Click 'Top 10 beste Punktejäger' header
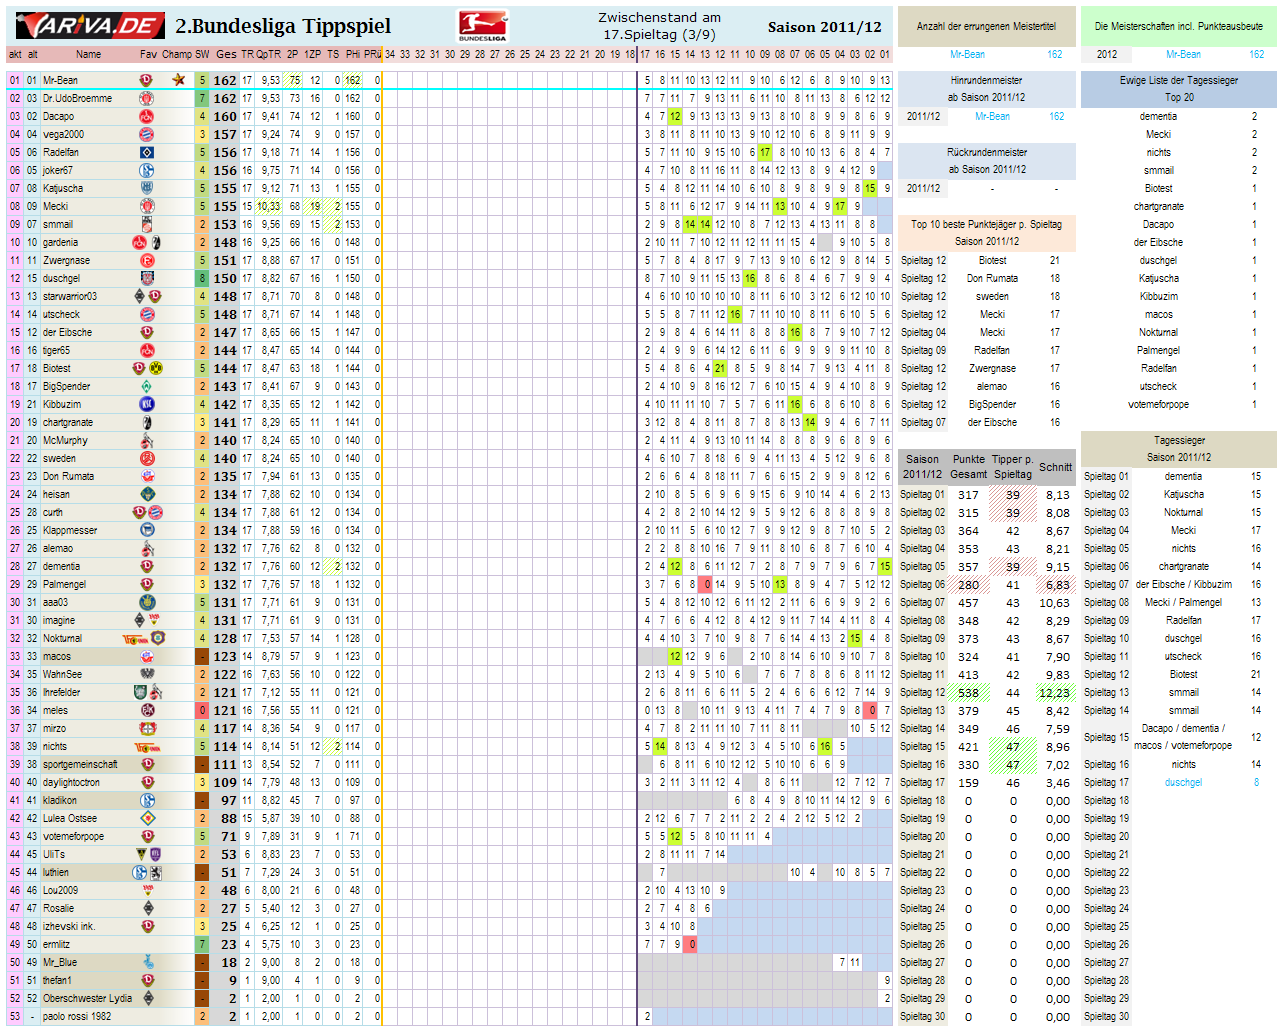Viewport: 1283px width, 1032px height. pos(986,233)
